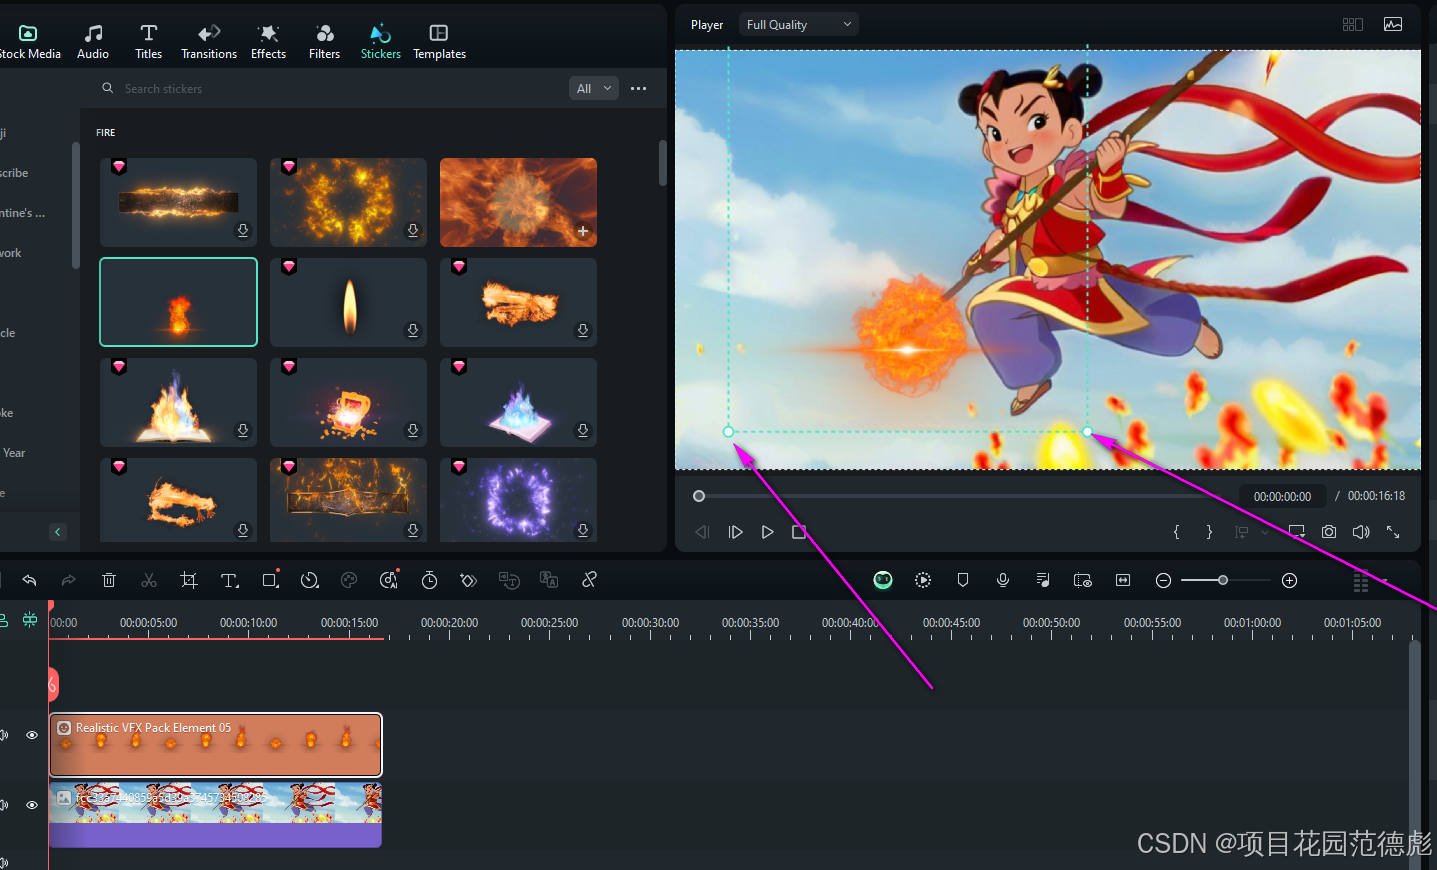
Task: Switch to the Effects tab
Action: tap(268, 42)
